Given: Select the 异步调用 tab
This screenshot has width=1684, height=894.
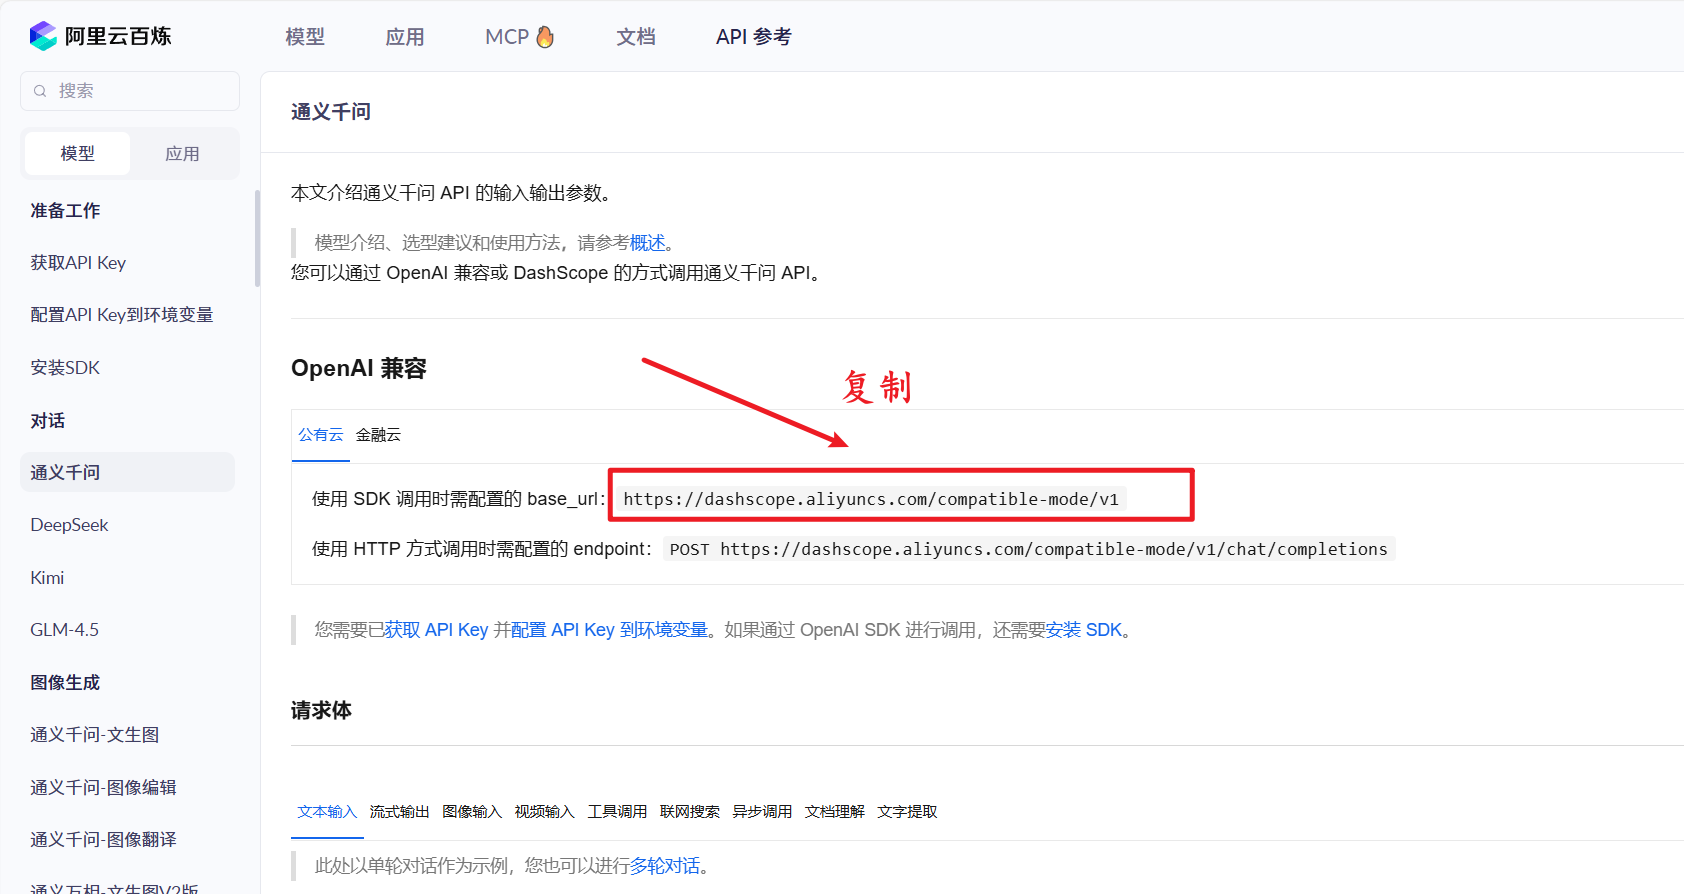Looking at the screenshot, I should pyautogui.click(x=762, y=812).
